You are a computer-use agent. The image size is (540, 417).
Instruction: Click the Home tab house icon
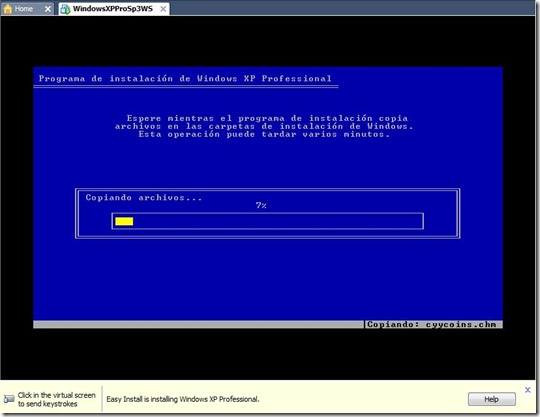point(8,9)
